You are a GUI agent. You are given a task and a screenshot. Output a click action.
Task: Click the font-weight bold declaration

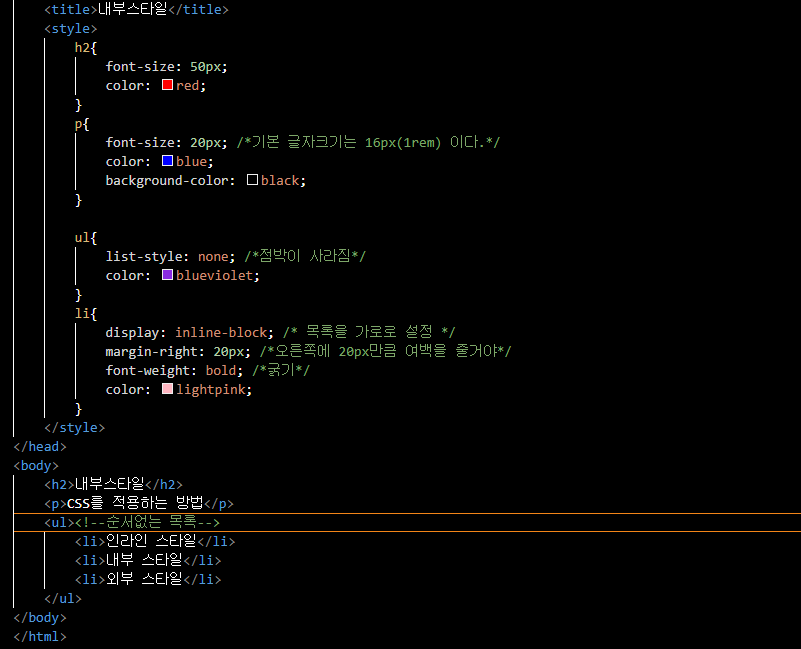click(174, 370)
